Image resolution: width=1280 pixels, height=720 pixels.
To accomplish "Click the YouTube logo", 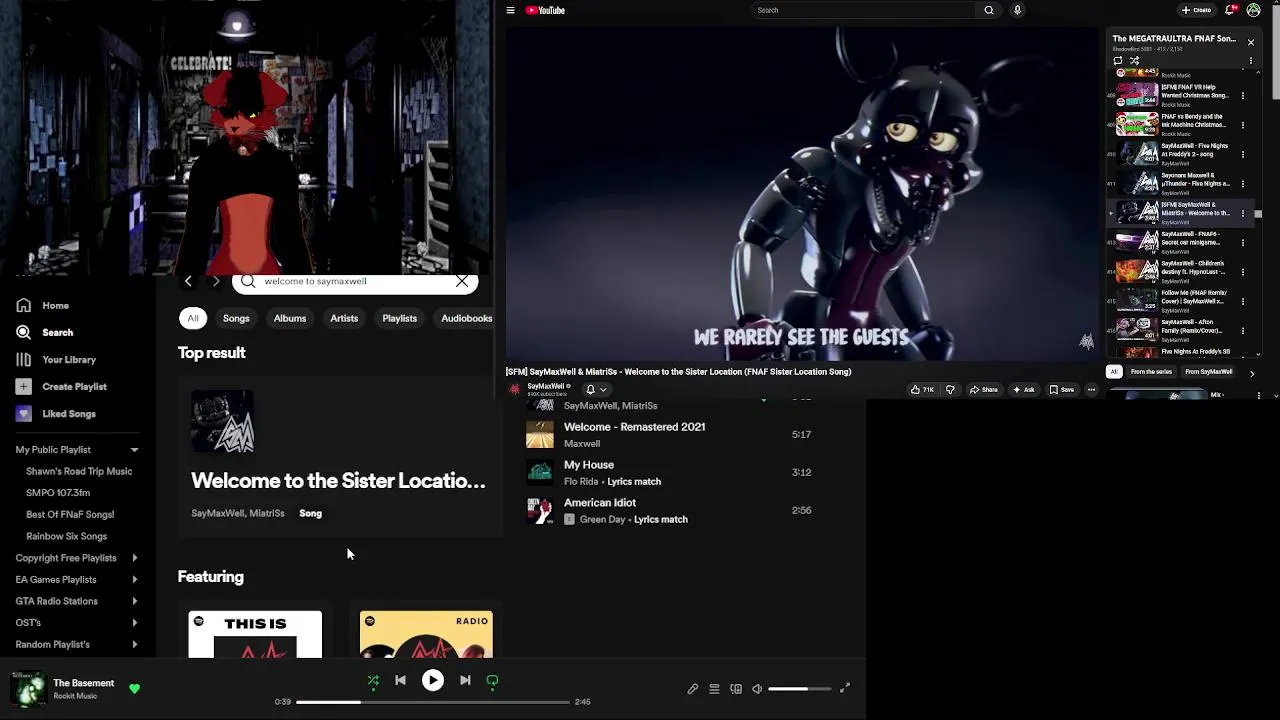I will click(545, 10).
